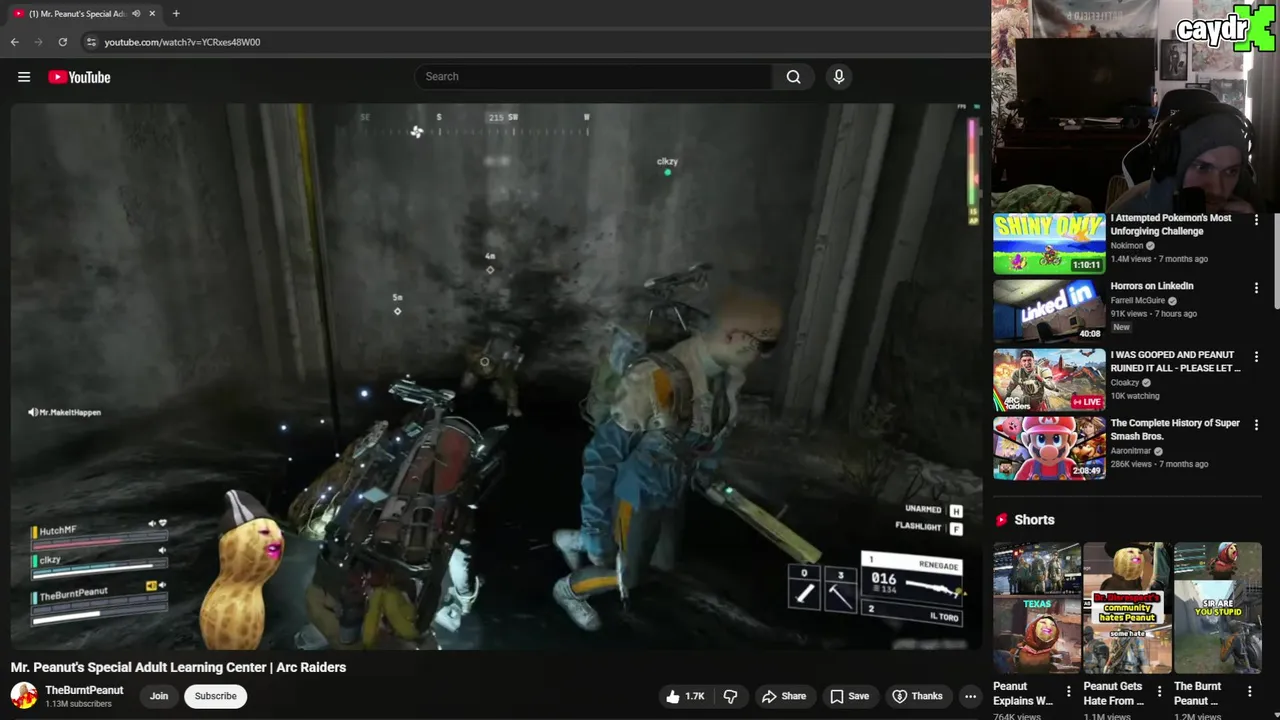Click the LIVE badge on Cloakzy thumbnail
This screenshot has height=720, width=1280.
1087,402
